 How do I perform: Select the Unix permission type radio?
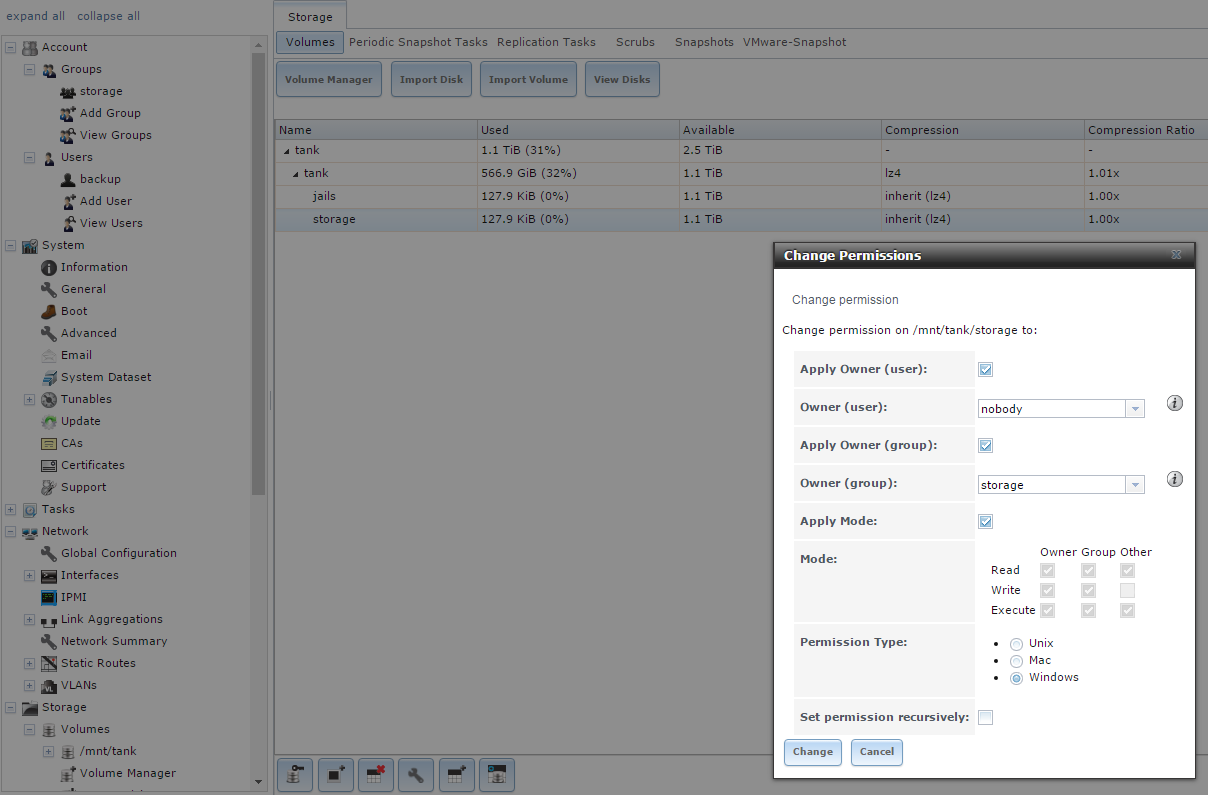tap(1017, 644)
